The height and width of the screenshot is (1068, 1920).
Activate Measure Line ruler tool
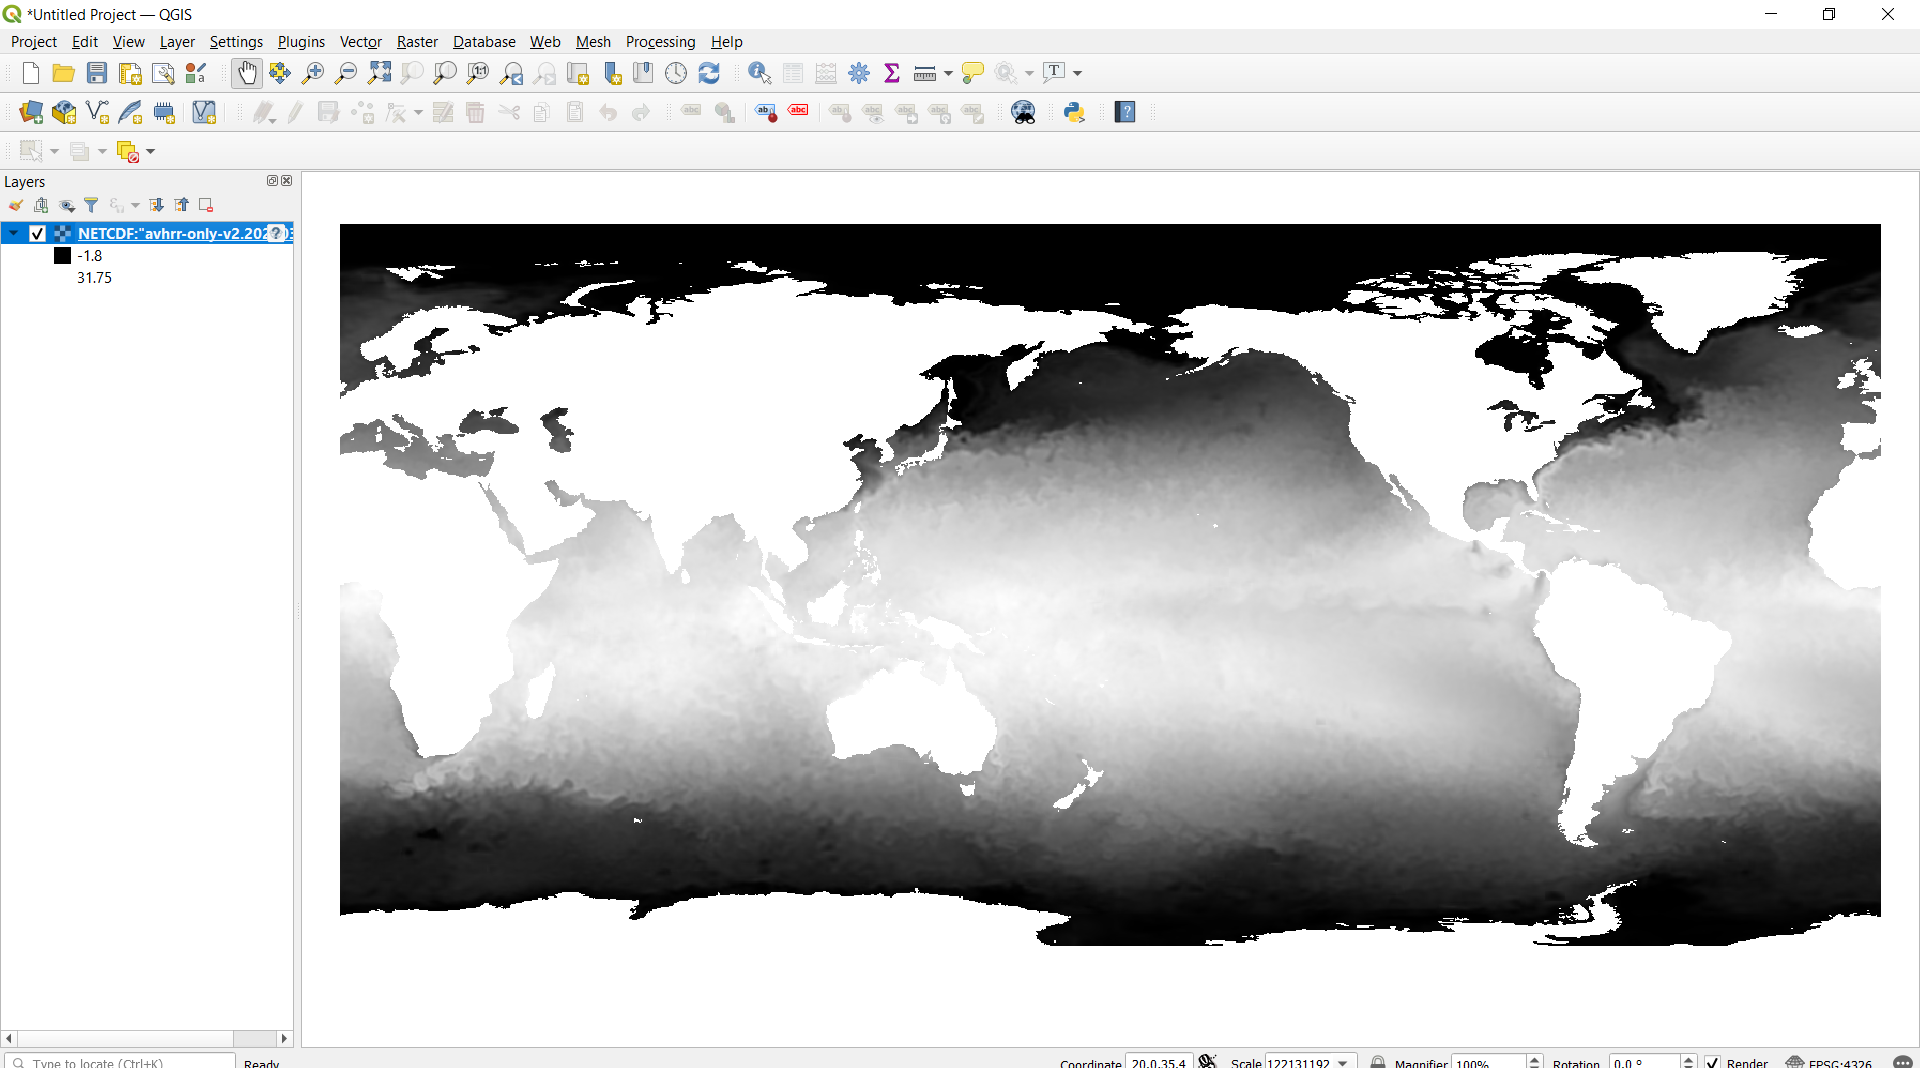click(925, 73)
